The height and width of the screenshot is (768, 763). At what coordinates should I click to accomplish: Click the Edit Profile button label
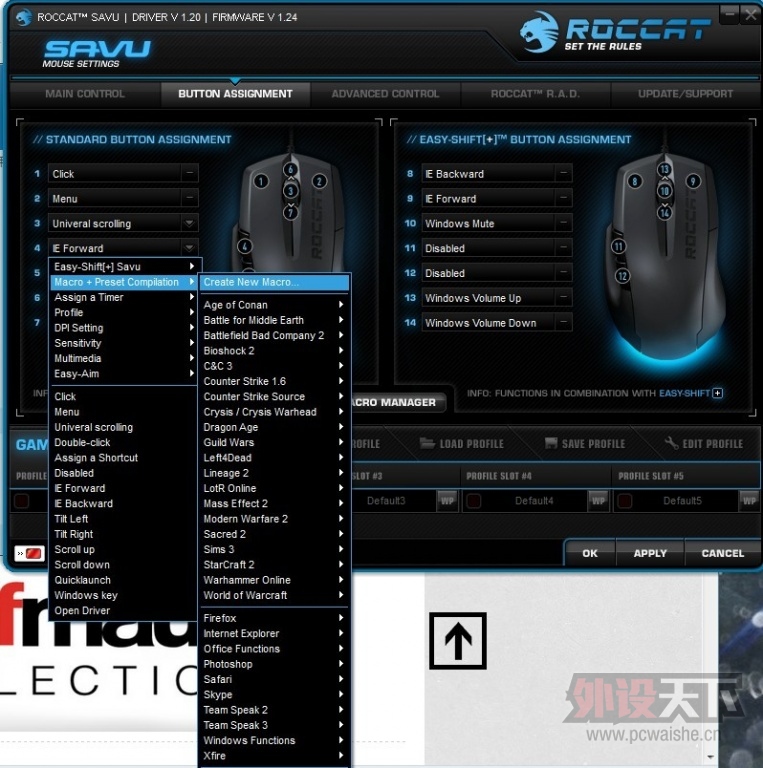point(713,444)
